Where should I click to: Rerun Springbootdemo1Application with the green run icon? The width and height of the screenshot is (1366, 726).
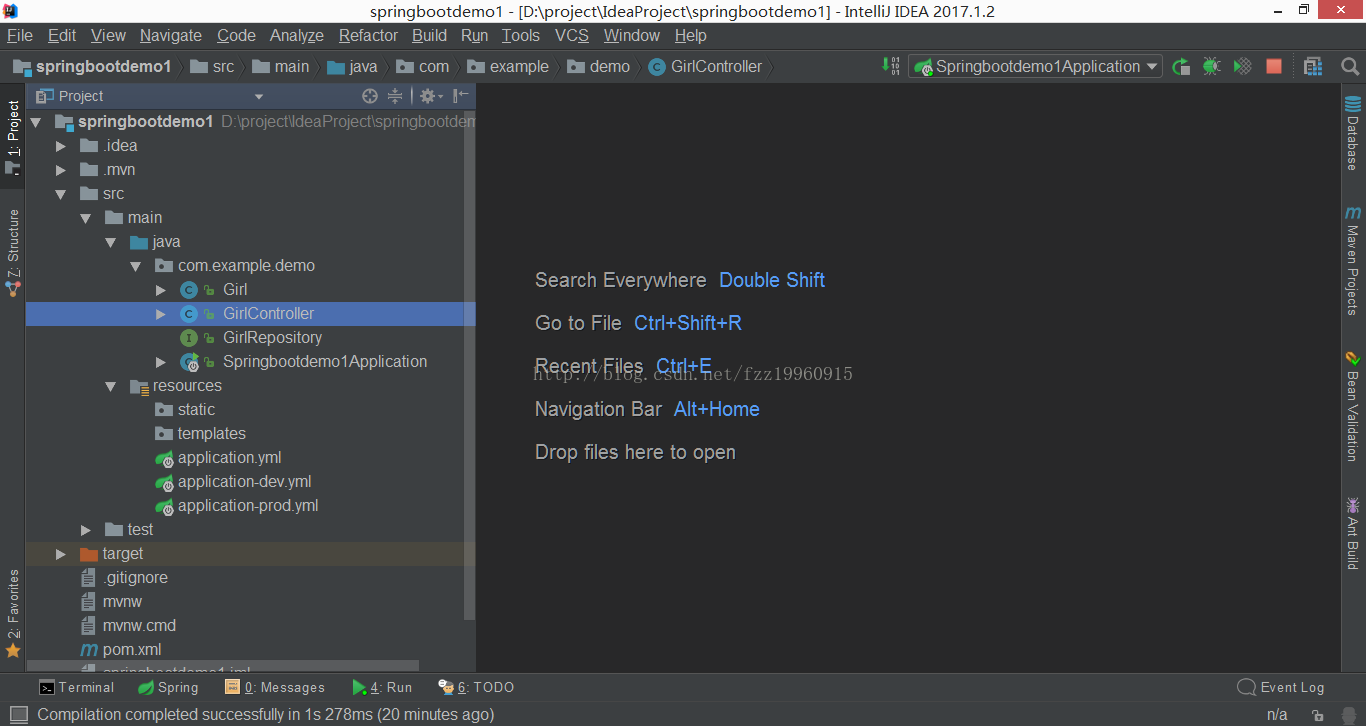[x=1181, y=66]
